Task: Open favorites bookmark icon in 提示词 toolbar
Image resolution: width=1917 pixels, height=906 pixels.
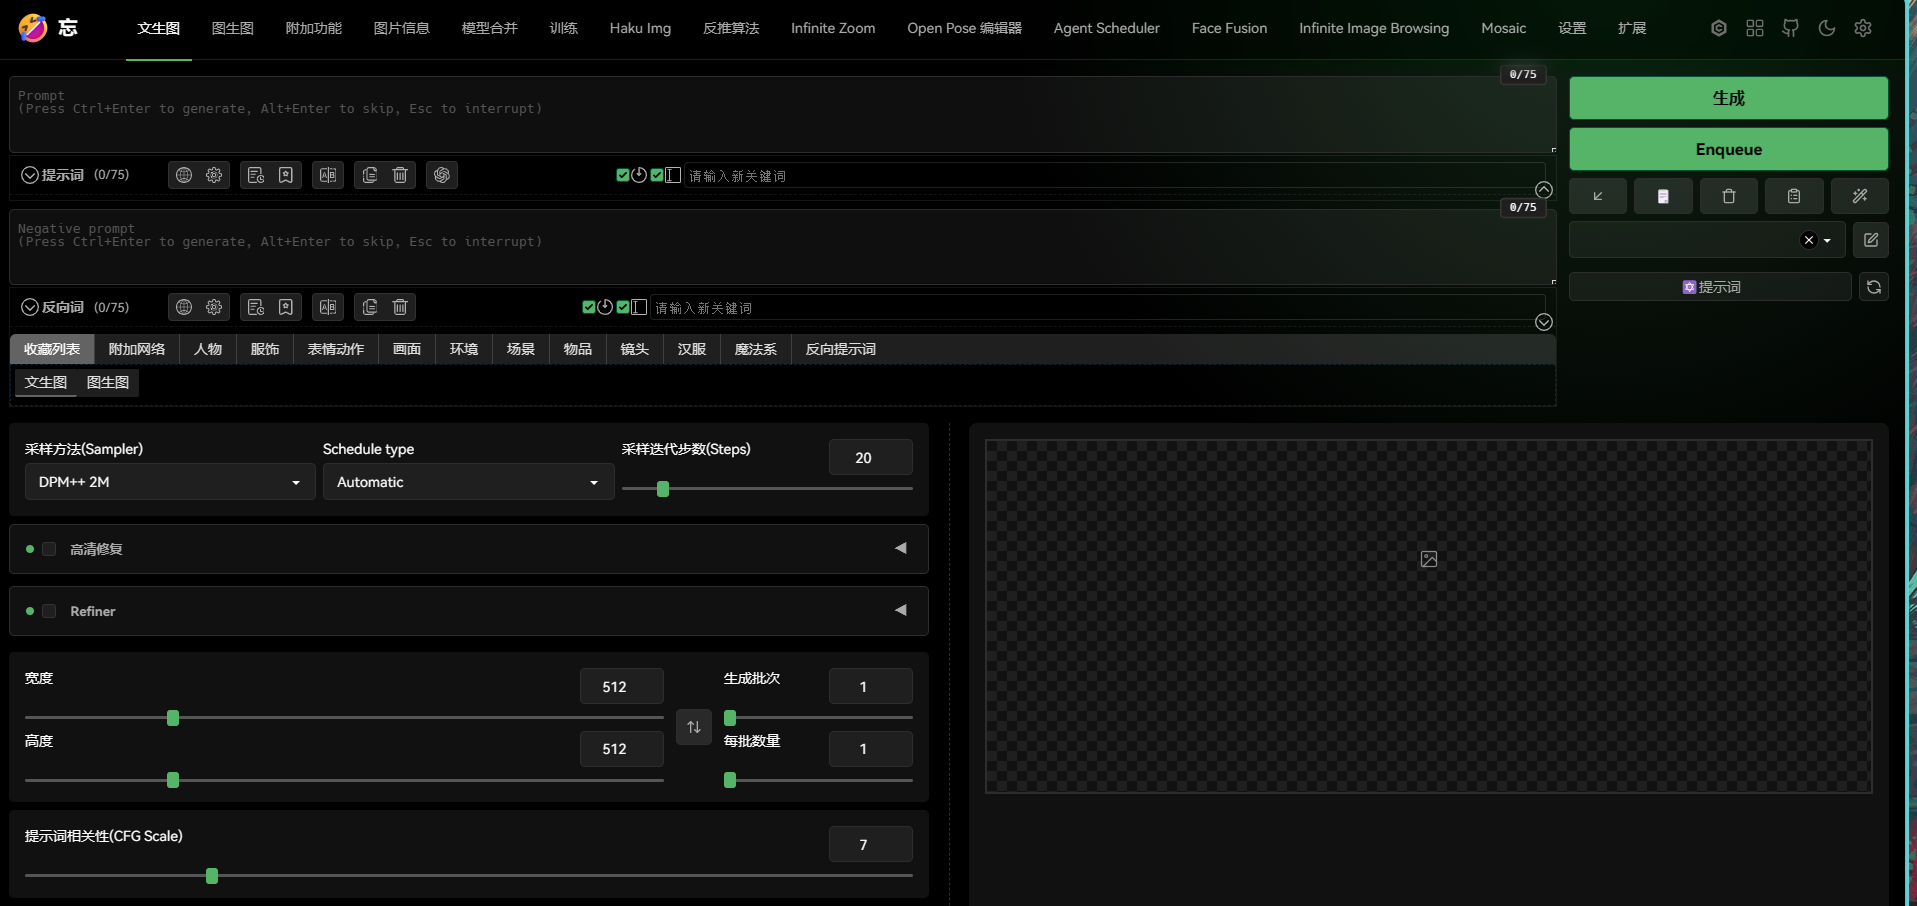Action: 286,175
